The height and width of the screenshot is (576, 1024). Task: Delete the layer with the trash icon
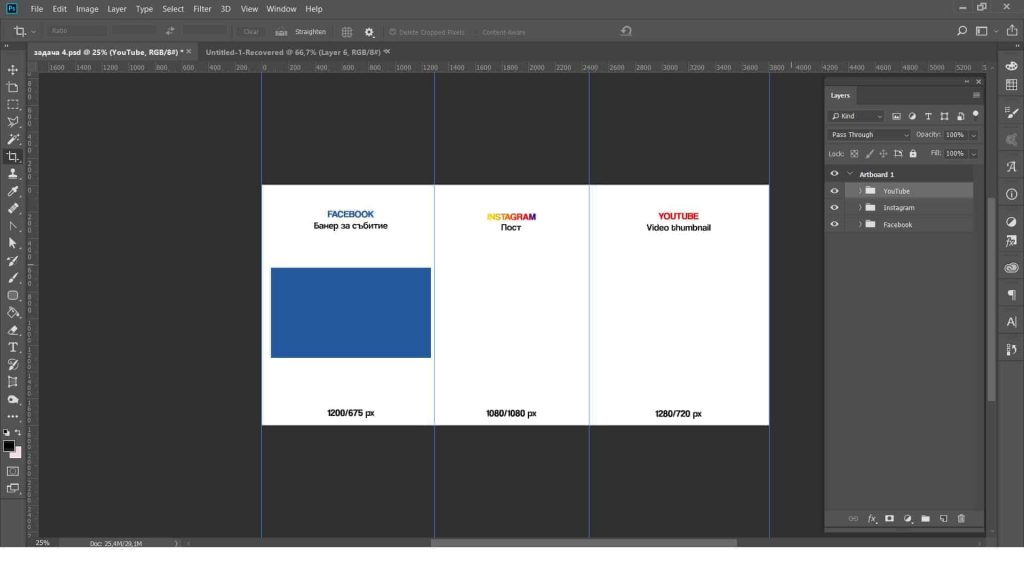(961, 519)
